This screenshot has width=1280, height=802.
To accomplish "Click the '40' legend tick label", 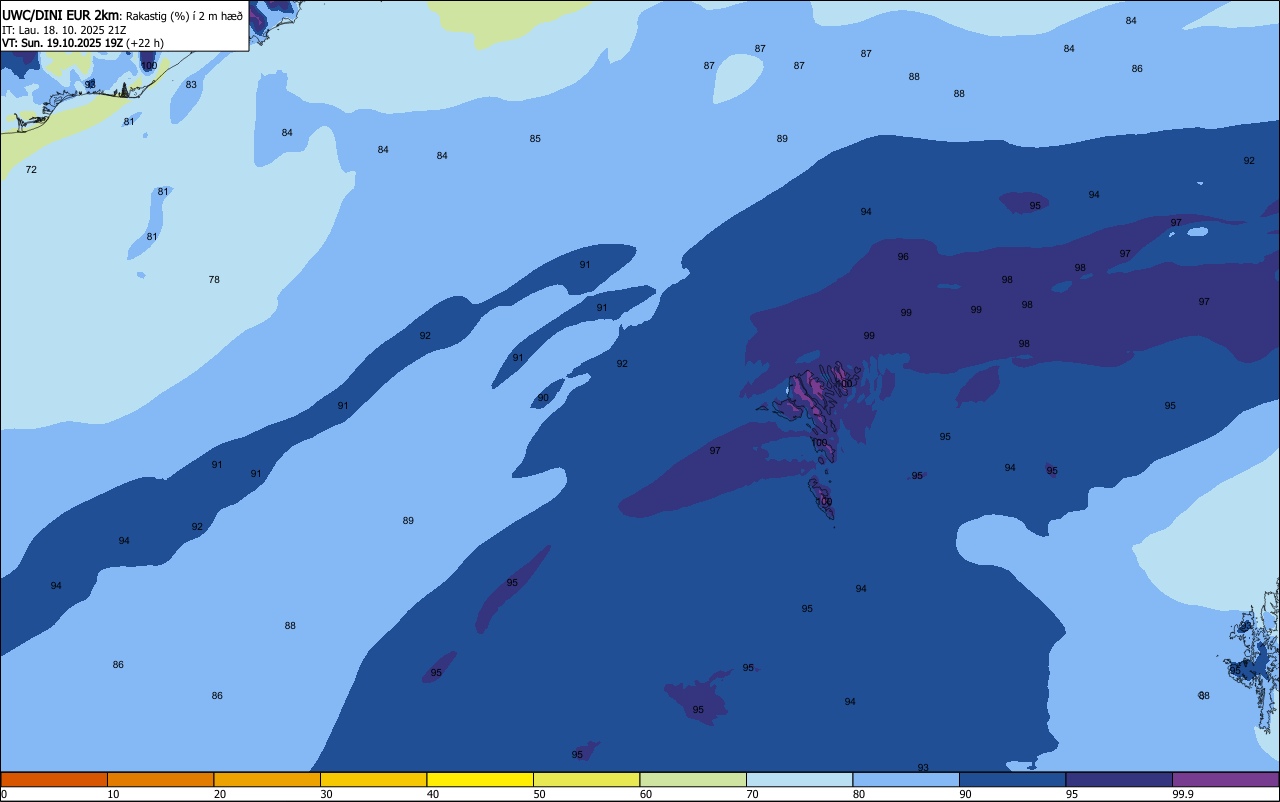I will pyautogui.click(x=433, y=794).
